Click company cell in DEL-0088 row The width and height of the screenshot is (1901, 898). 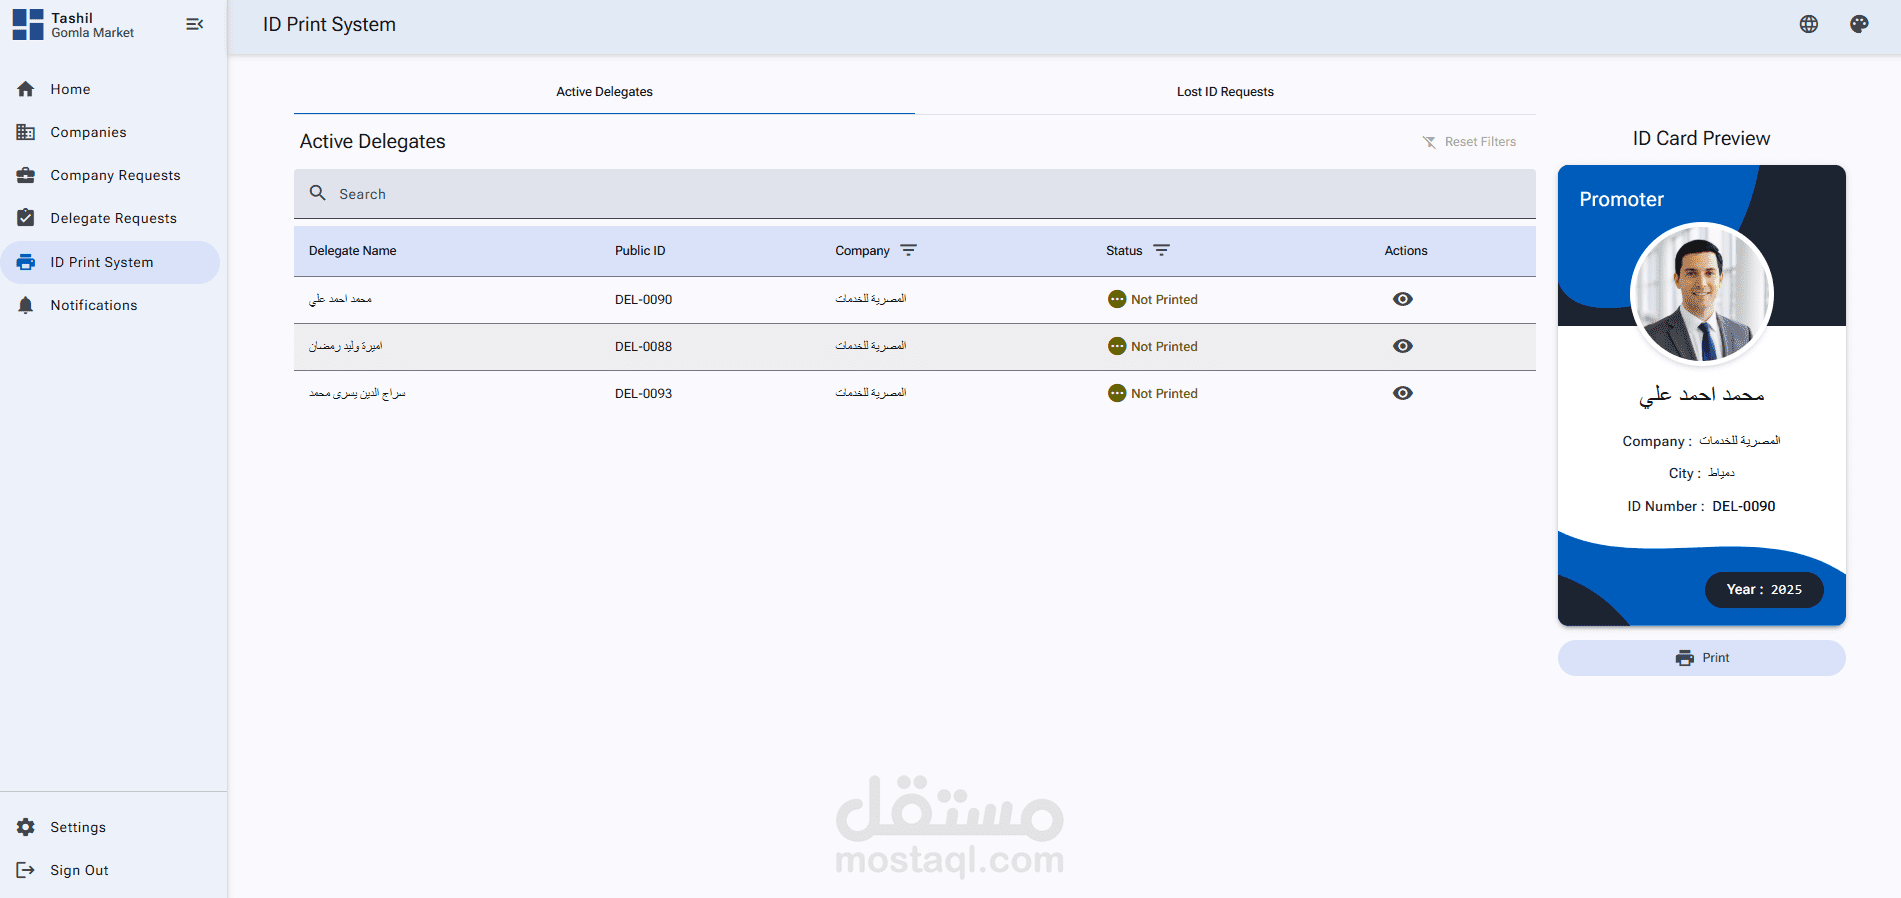pyautogui.click(x=871, y=346)
